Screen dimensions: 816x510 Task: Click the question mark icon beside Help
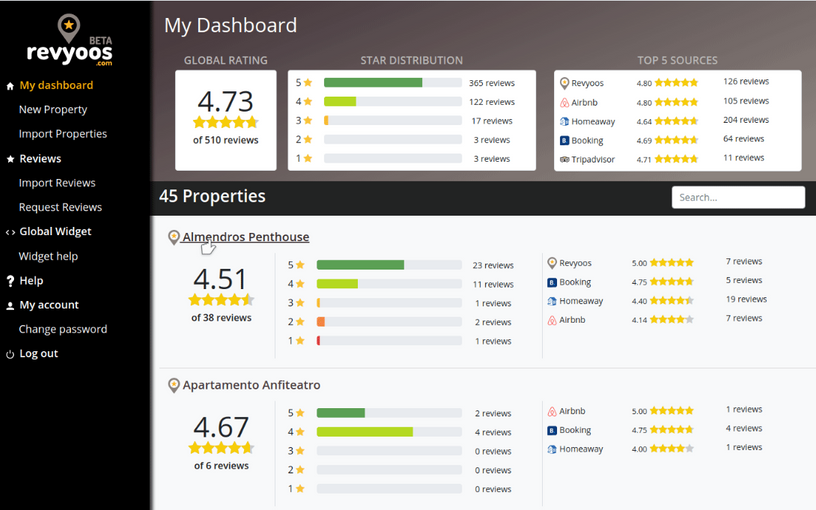pyautogui.click(x=10, y=282)
